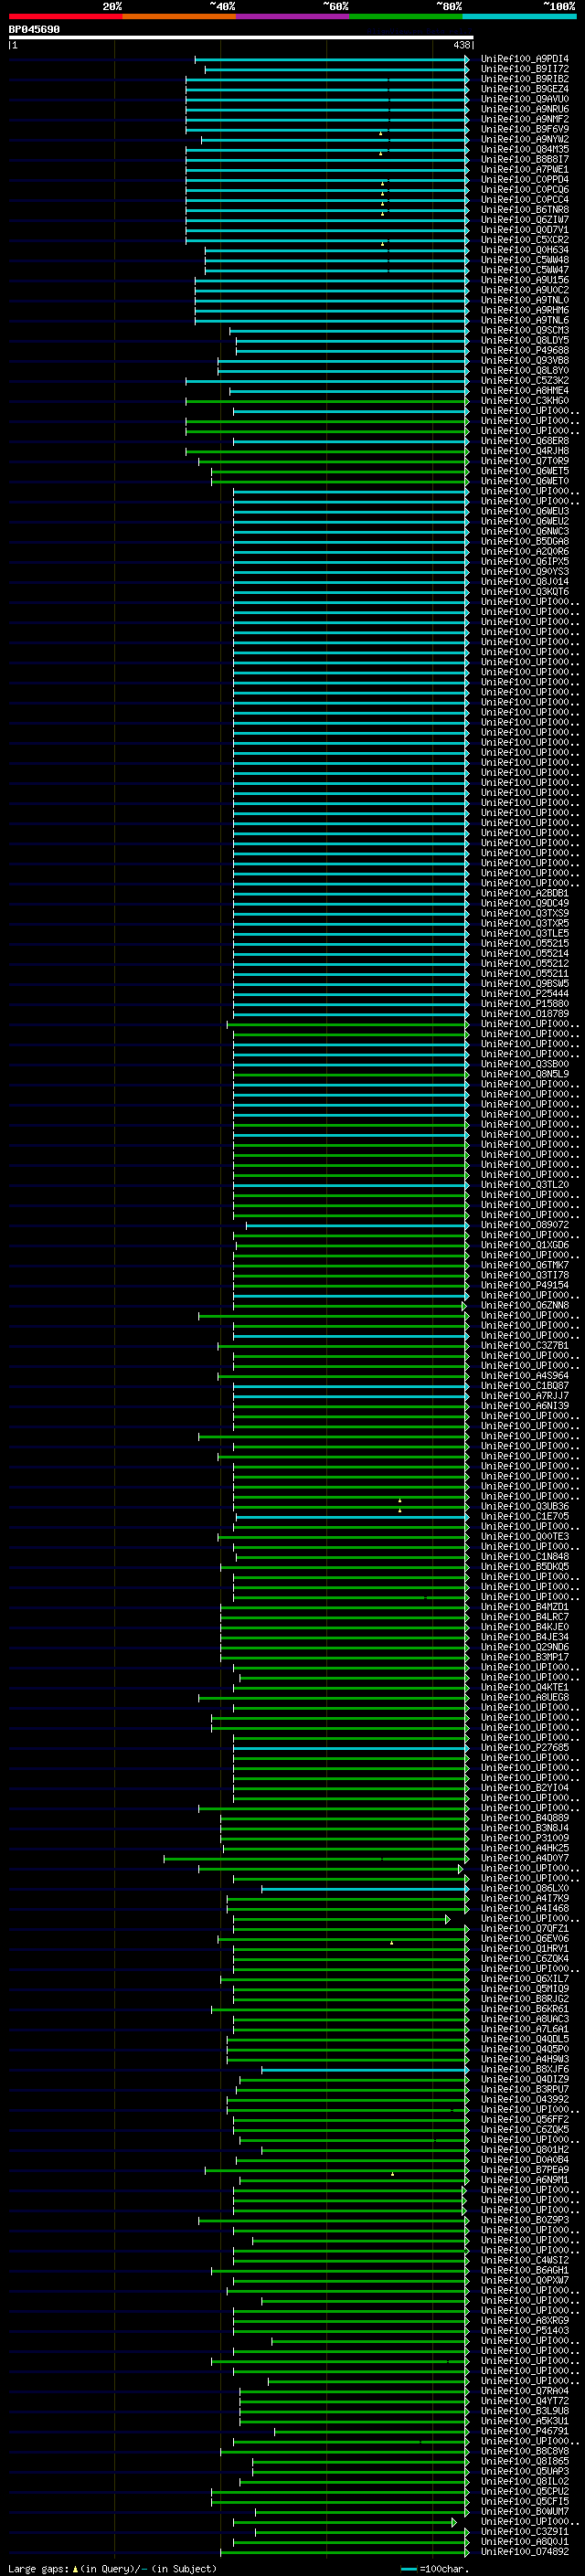Click the label UniRef100_C5WW47
This screenshot has width=585, height=2576.
(524, 270)
